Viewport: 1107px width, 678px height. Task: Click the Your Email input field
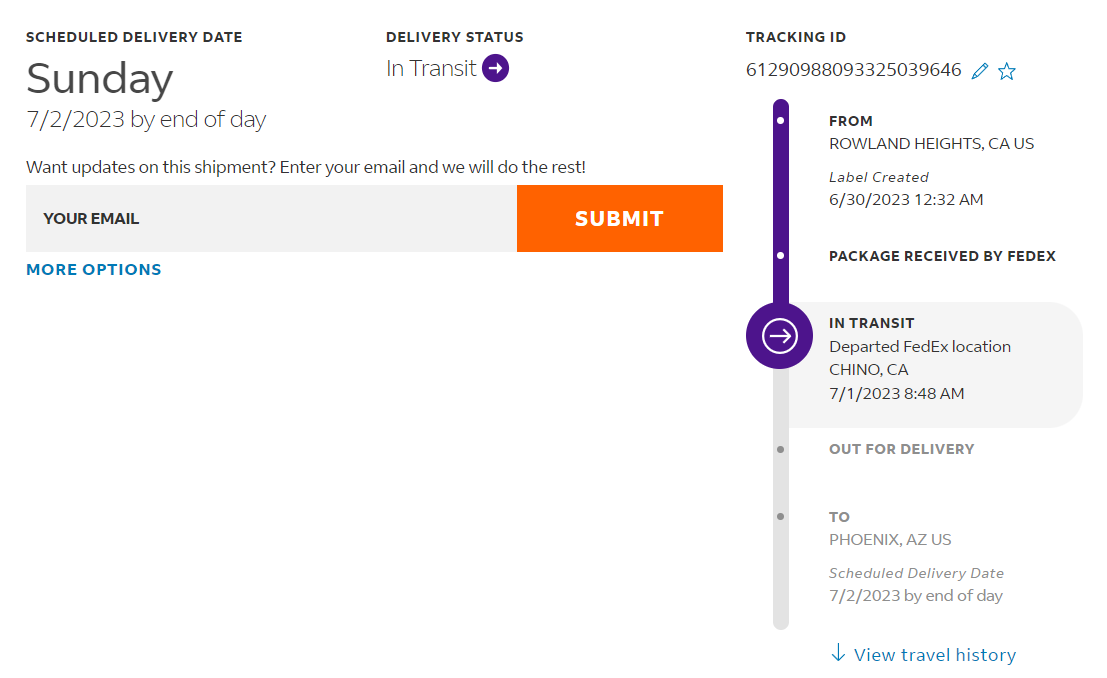[x=271, y=218]
